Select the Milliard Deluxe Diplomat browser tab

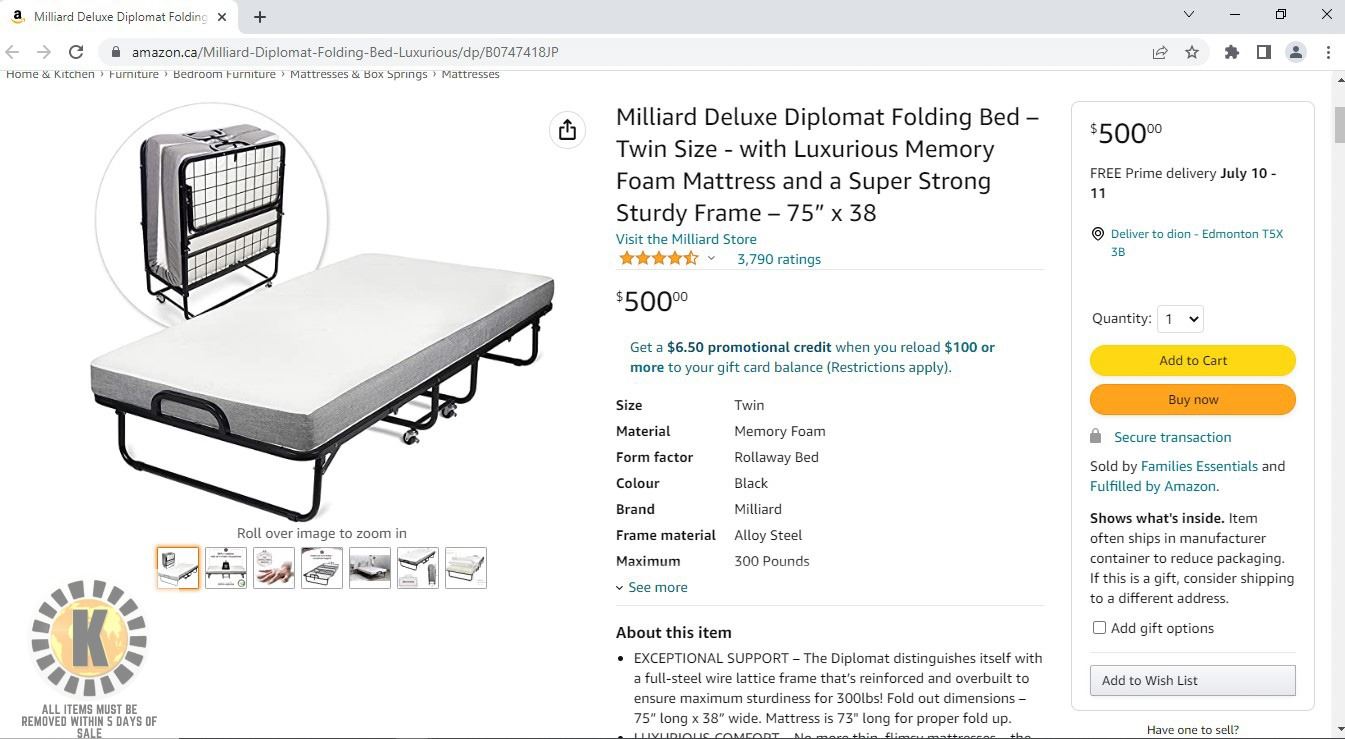(120, 17)
